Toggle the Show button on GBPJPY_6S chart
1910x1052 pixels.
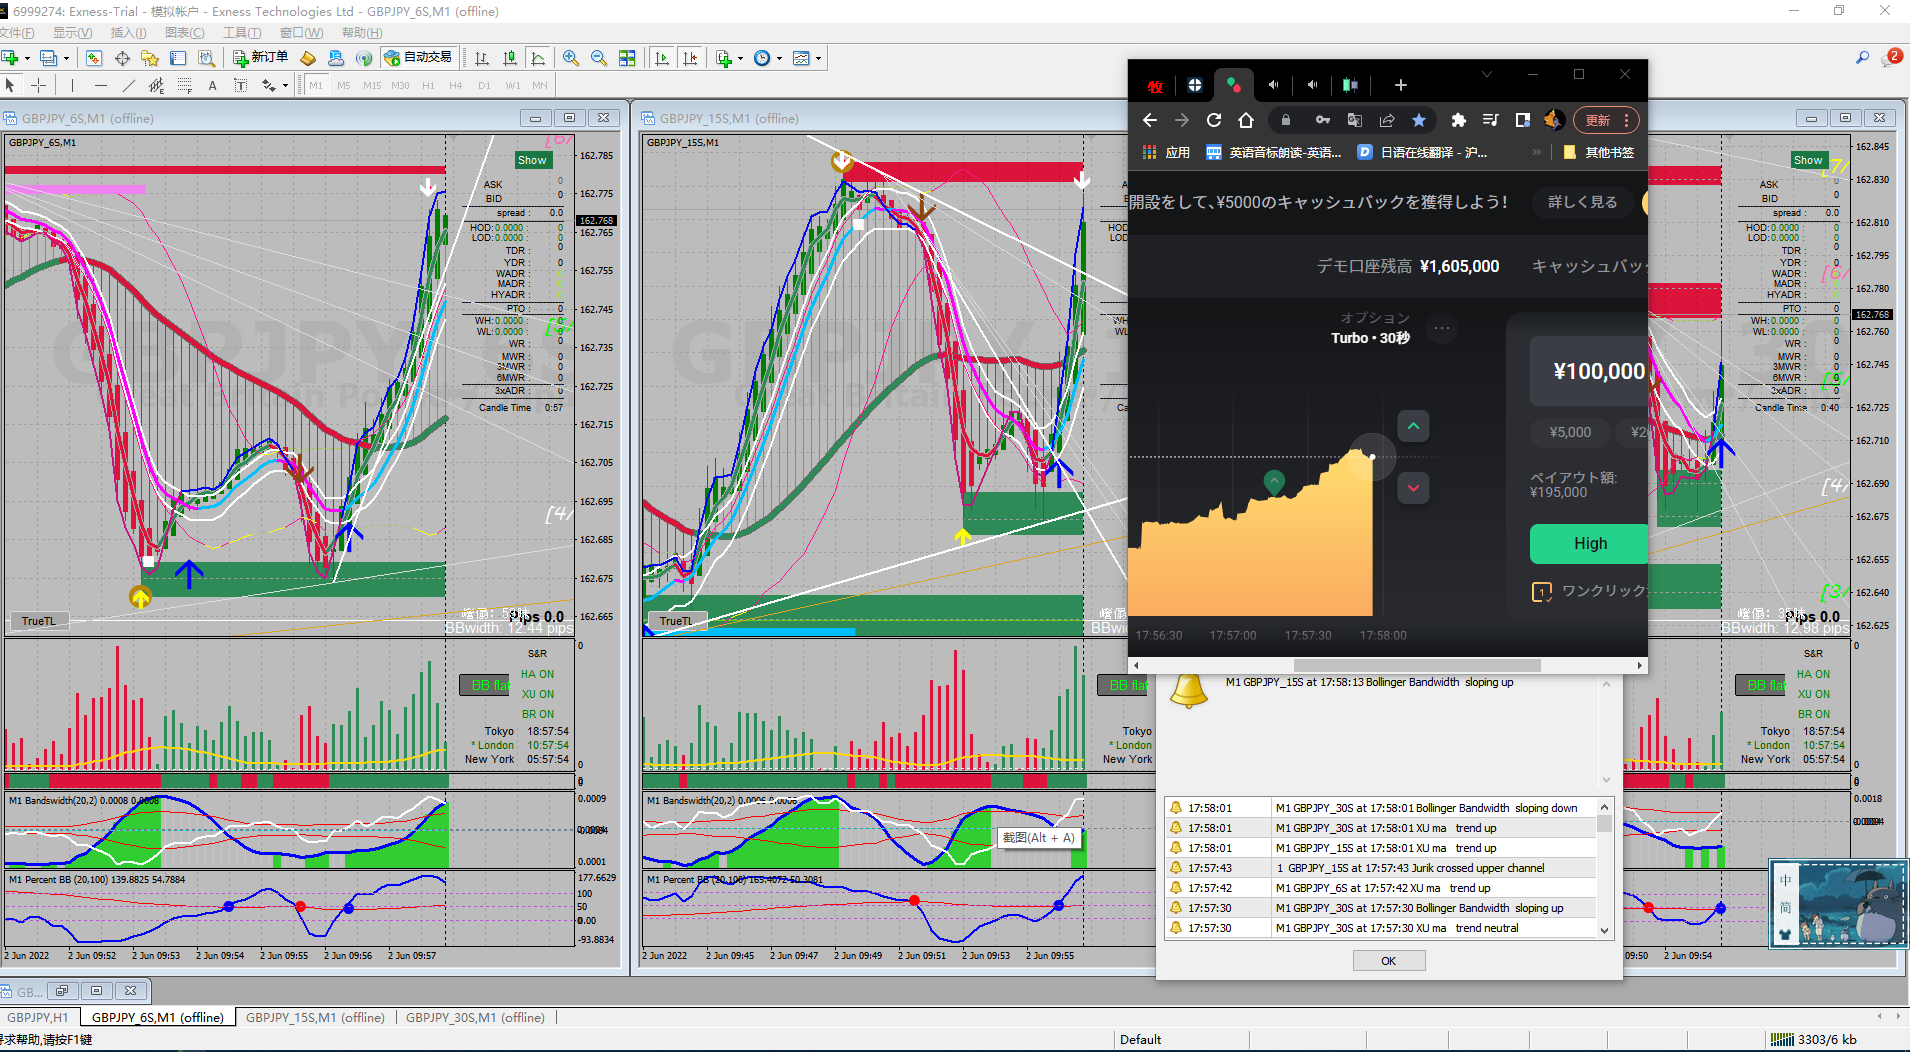[x=532, y=160]
